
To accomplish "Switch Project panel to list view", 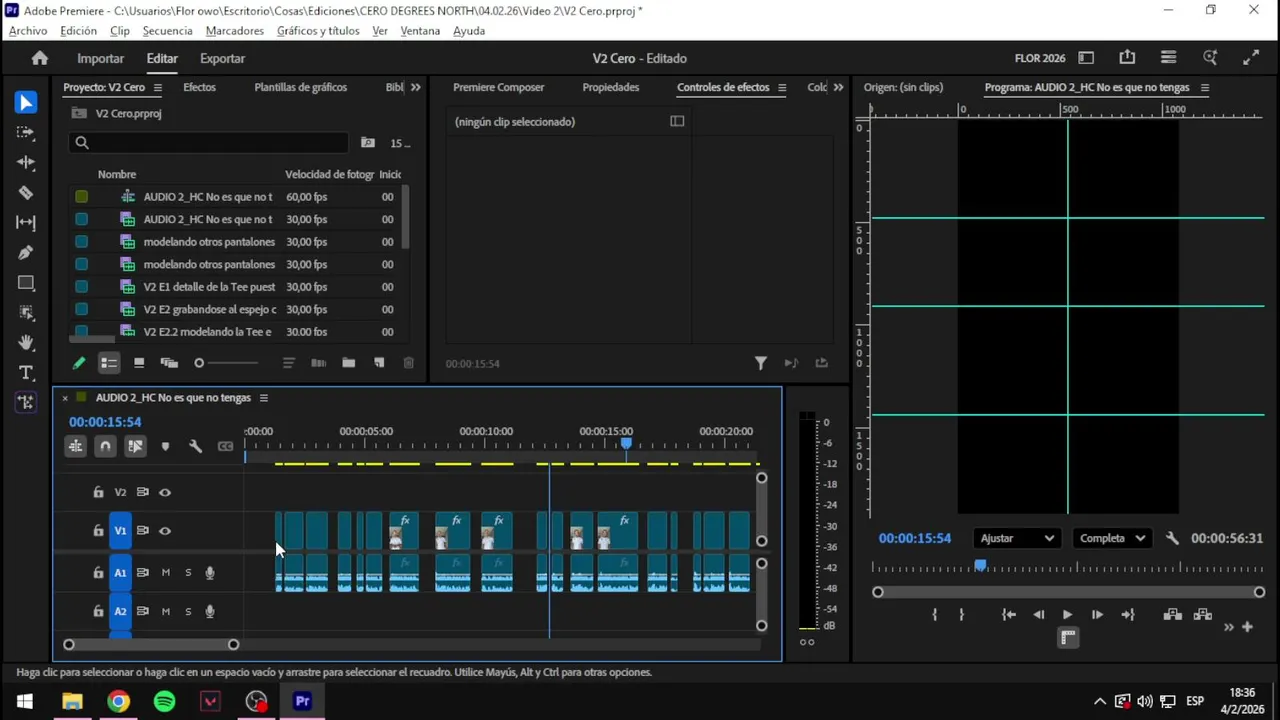I will [109, 363].
